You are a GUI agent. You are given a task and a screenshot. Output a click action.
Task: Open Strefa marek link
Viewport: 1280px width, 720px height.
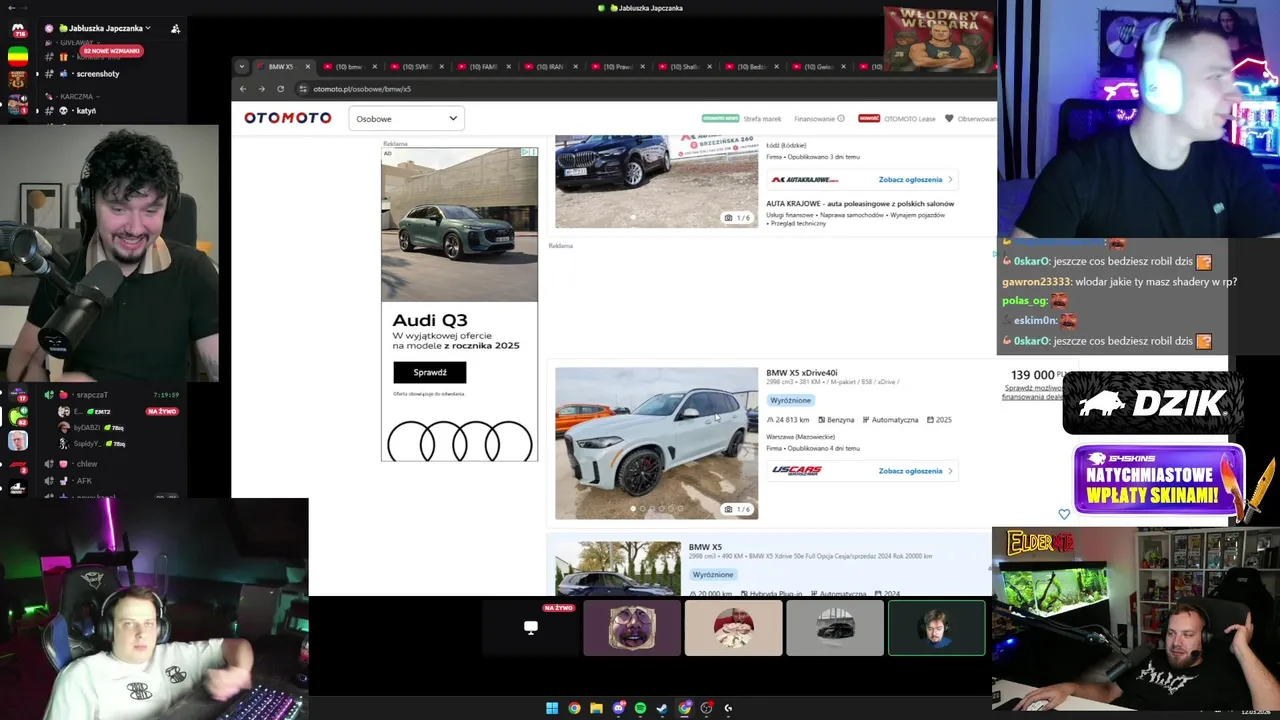(x=763, y=119)
